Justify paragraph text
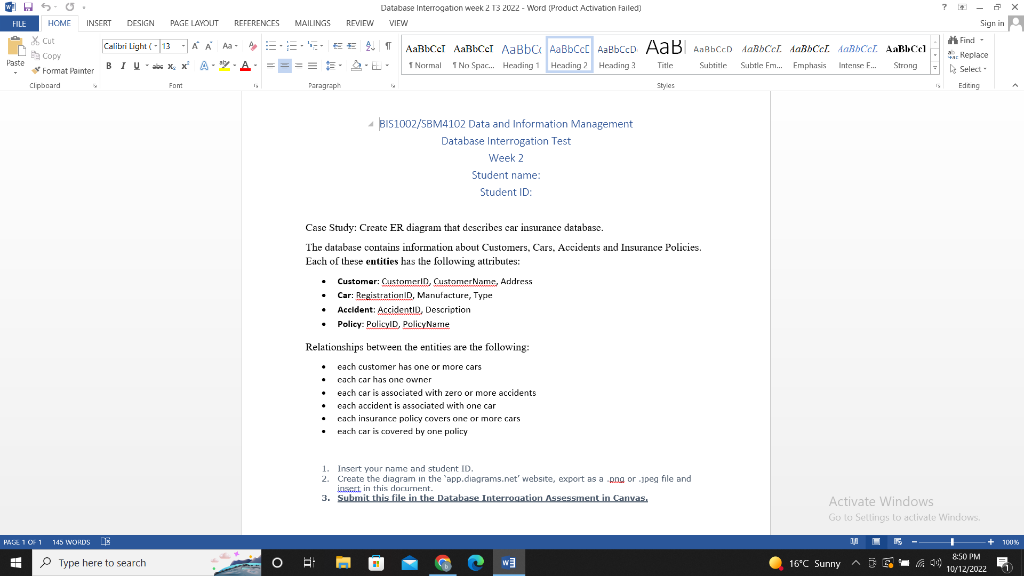Image resolution: width=1024 pixels, height=576 pixels. pos(313,66)
